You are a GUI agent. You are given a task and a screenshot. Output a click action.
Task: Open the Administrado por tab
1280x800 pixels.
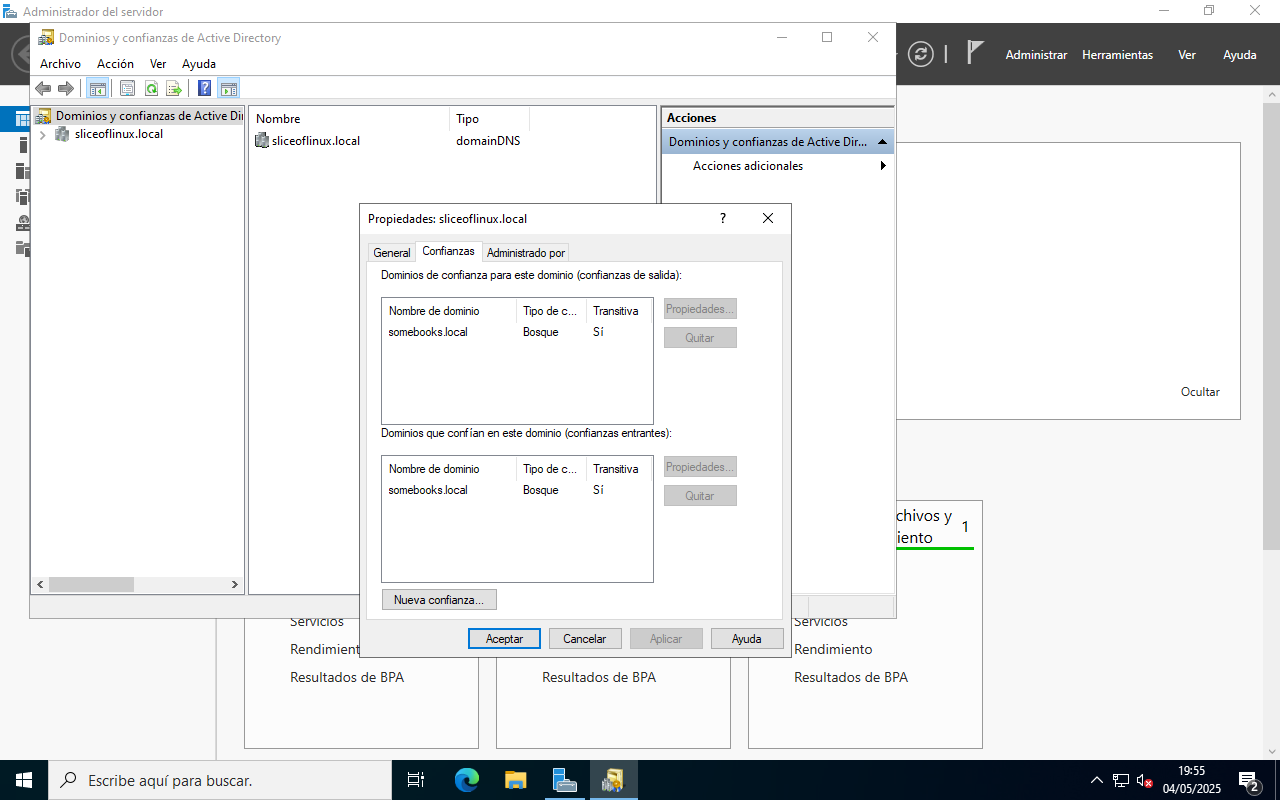click(x=526, y=253)
